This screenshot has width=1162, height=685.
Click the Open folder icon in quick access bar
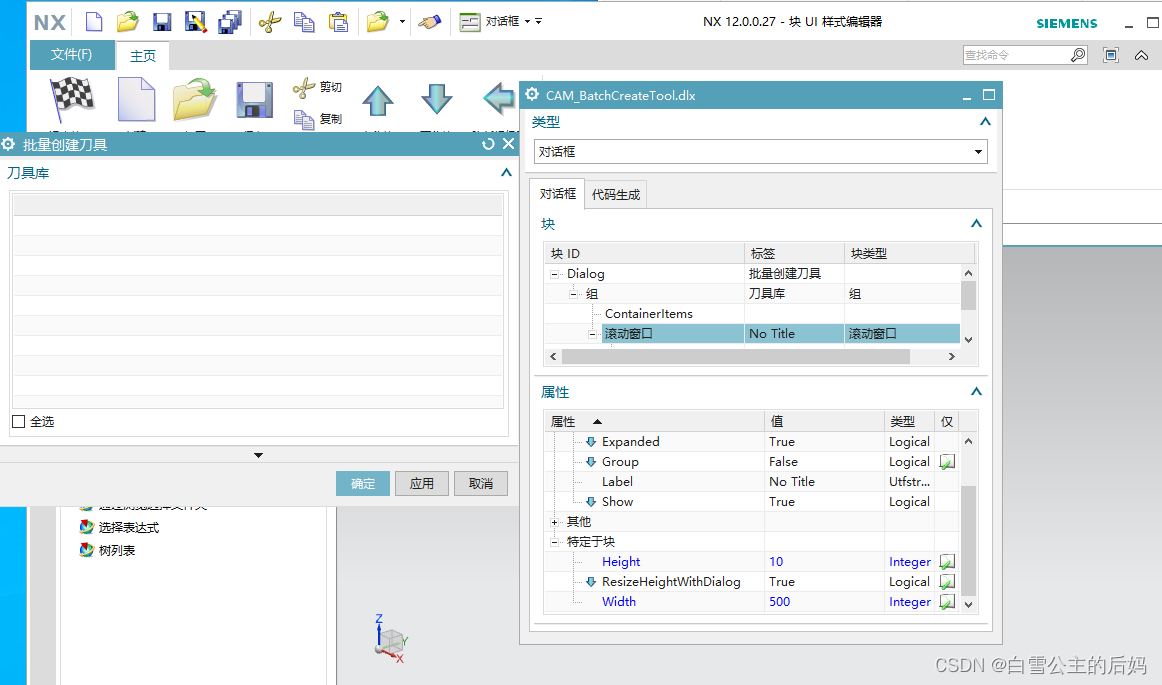(127, 21)
